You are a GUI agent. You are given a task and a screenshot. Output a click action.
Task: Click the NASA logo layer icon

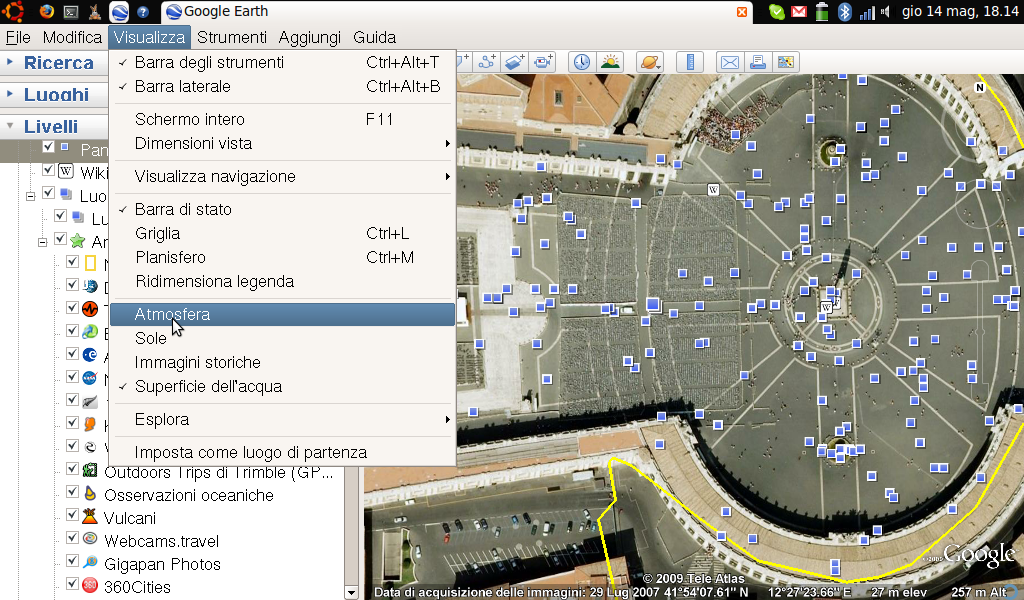click(90, 377)
